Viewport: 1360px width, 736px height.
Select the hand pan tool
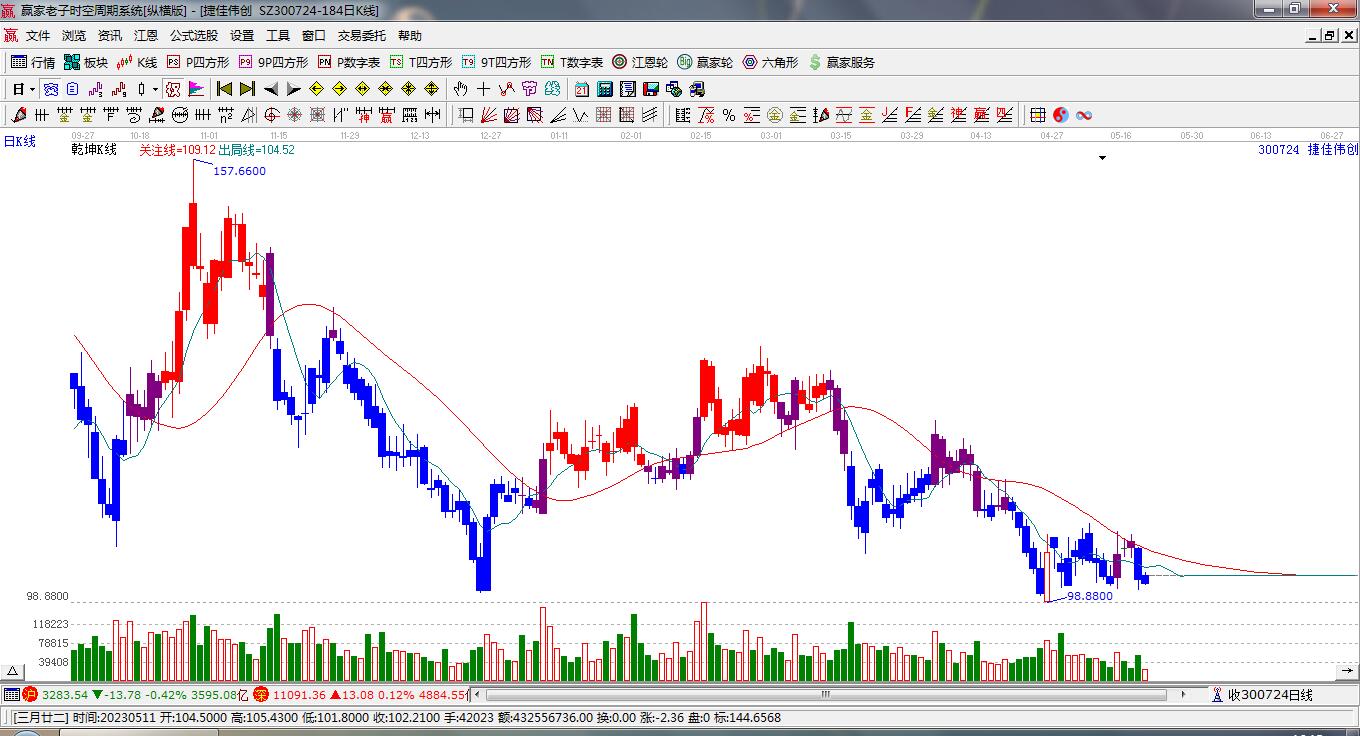[x=460, y=89]
